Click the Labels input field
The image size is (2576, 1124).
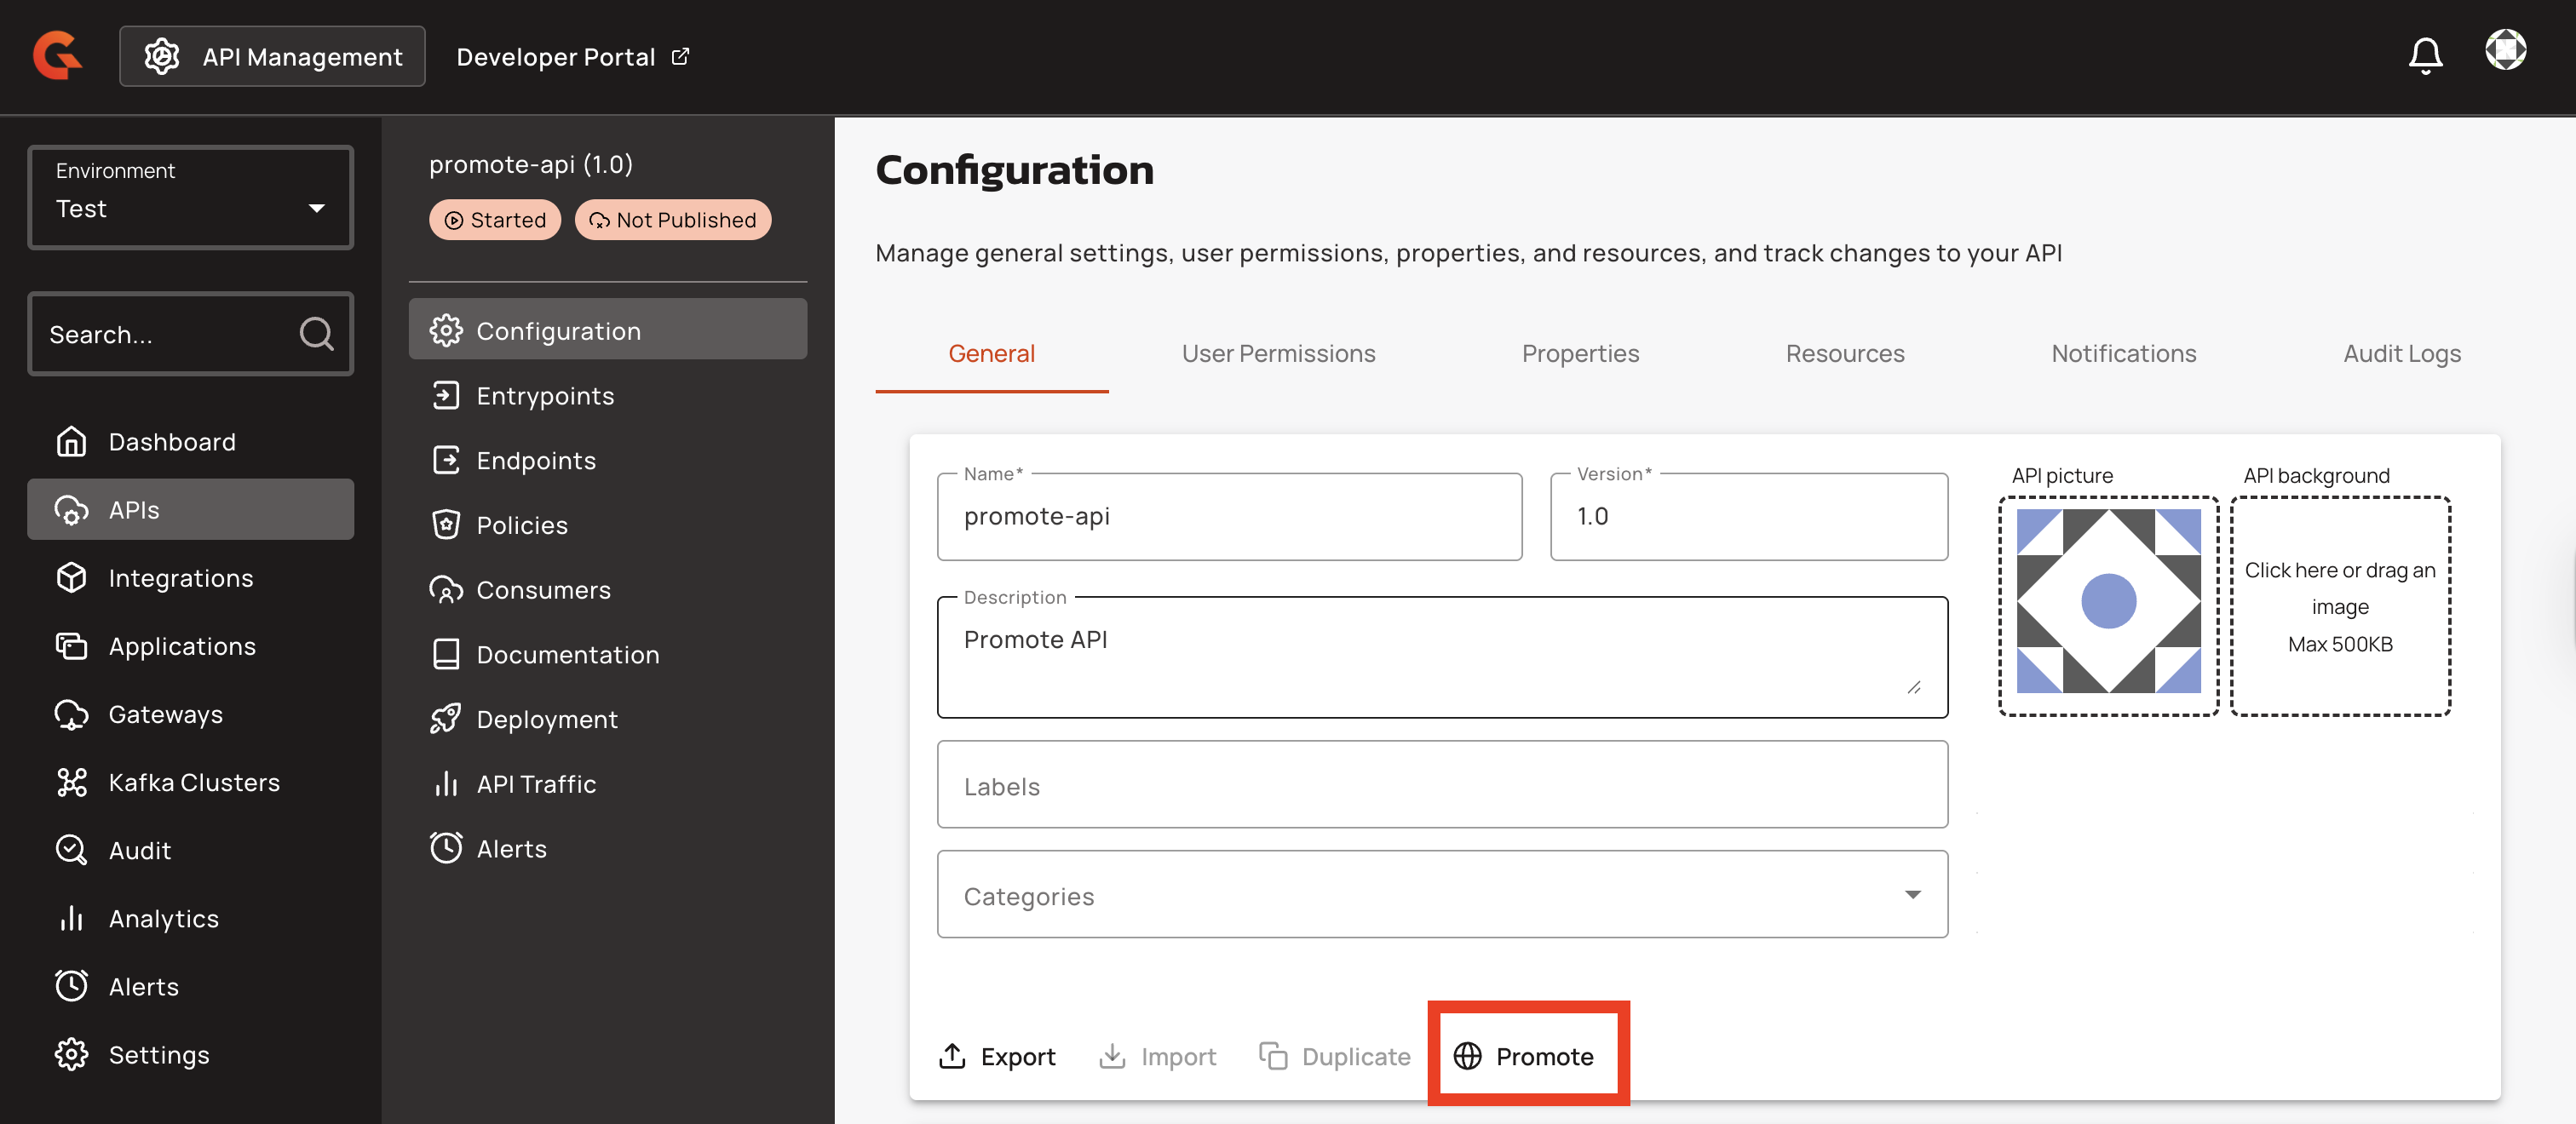[x=1441, y=785]
